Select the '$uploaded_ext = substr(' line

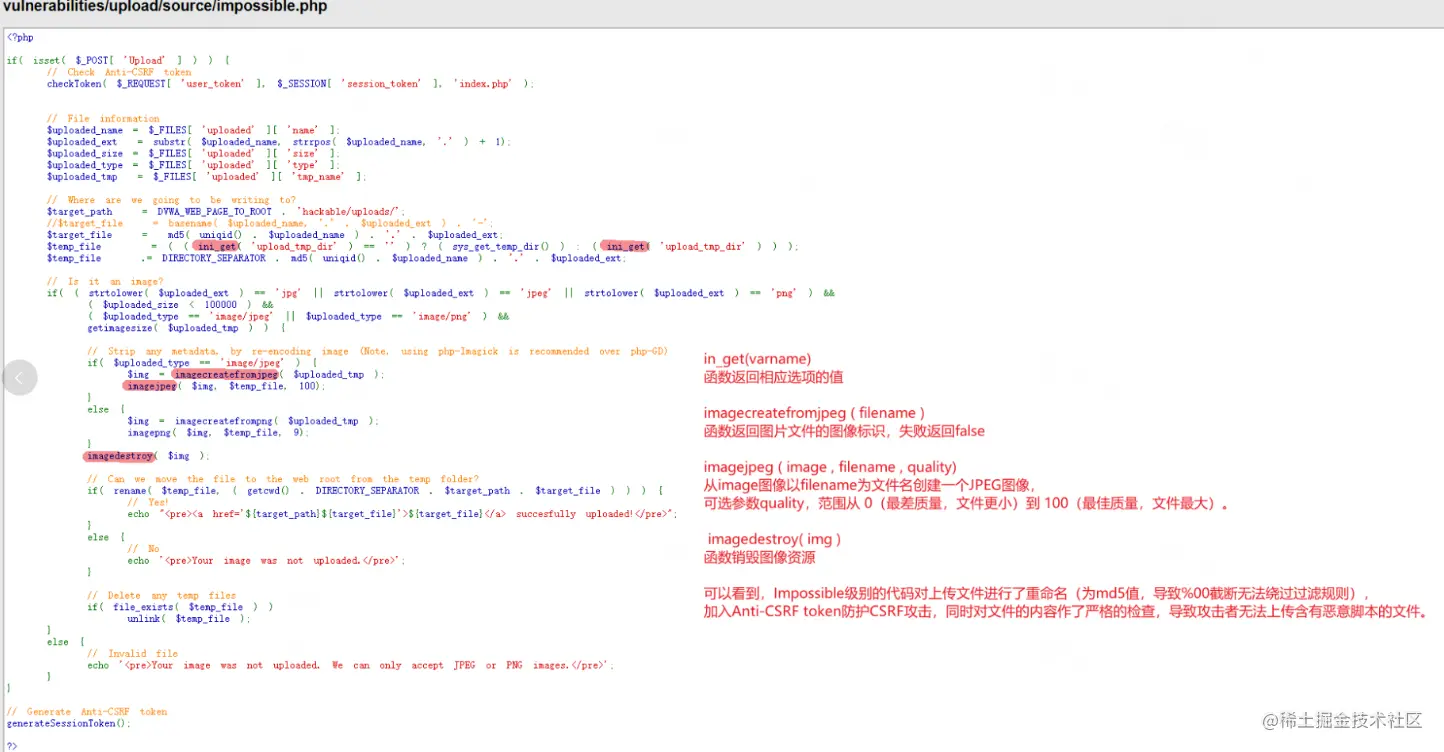[279, 142]
